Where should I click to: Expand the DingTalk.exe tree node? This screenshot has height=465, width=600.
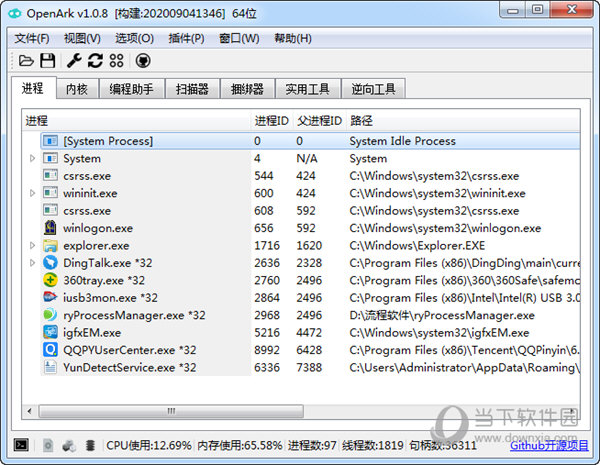point(33,263)
